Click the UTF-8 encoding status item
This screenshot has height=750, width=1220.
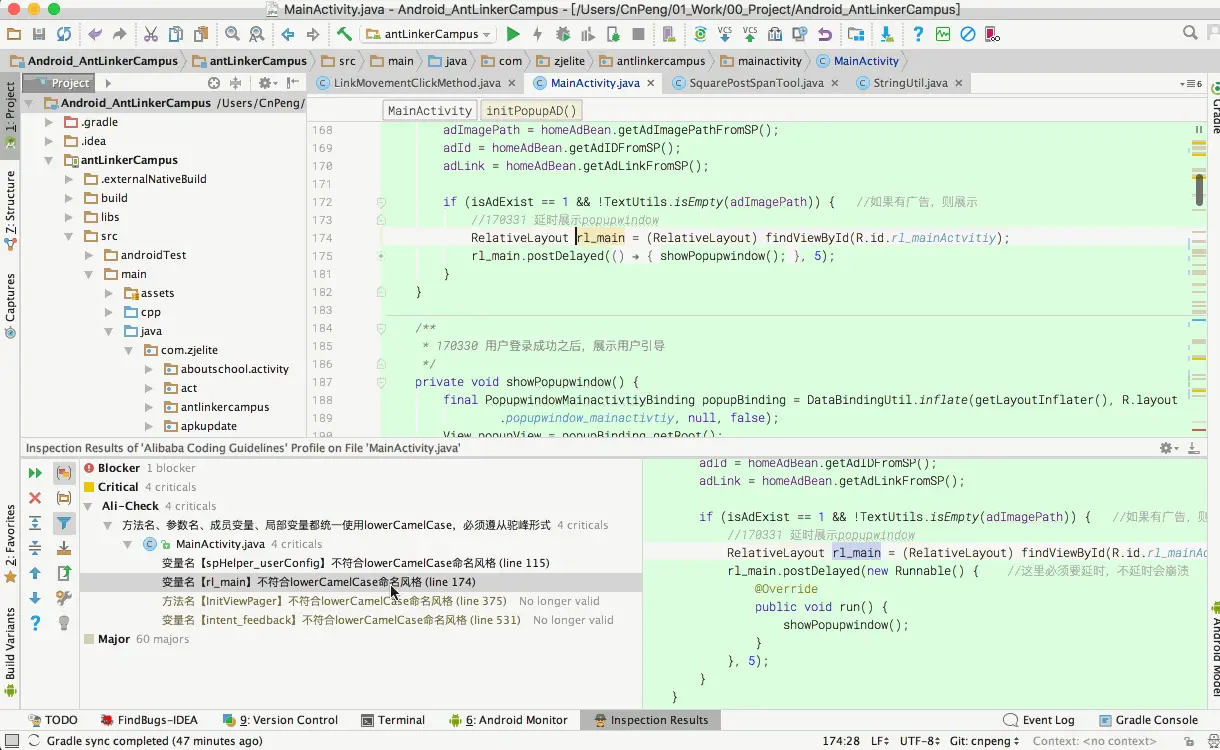(918, 741)
